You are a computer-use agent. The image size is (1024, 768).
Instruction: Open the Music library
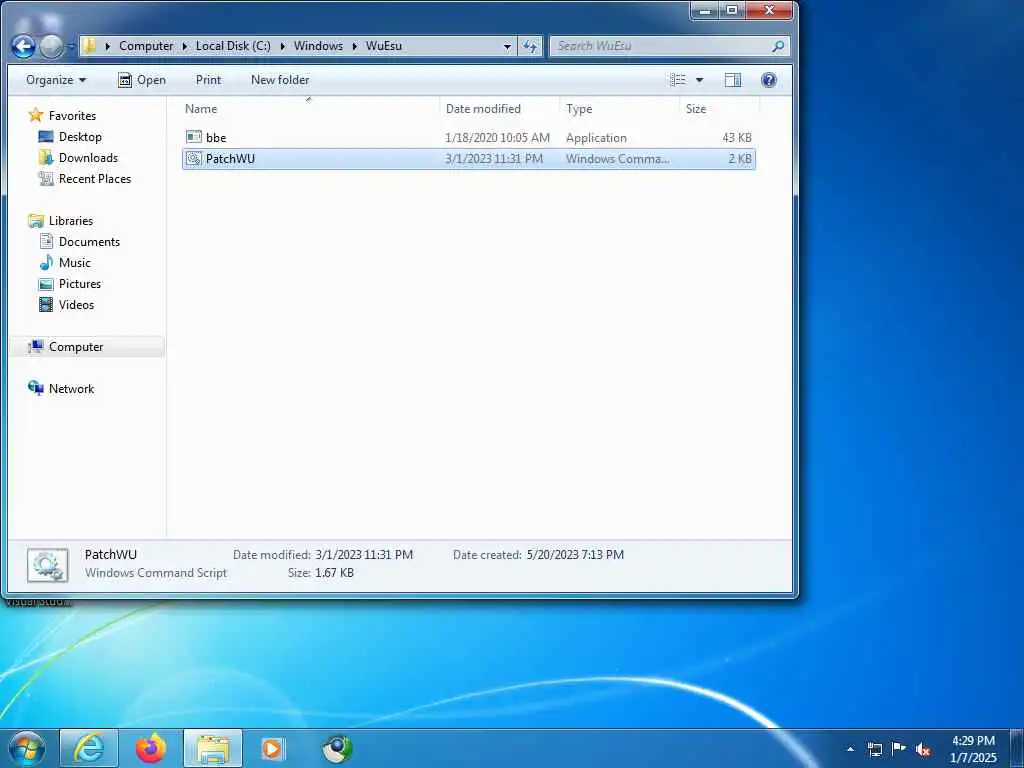74,263
